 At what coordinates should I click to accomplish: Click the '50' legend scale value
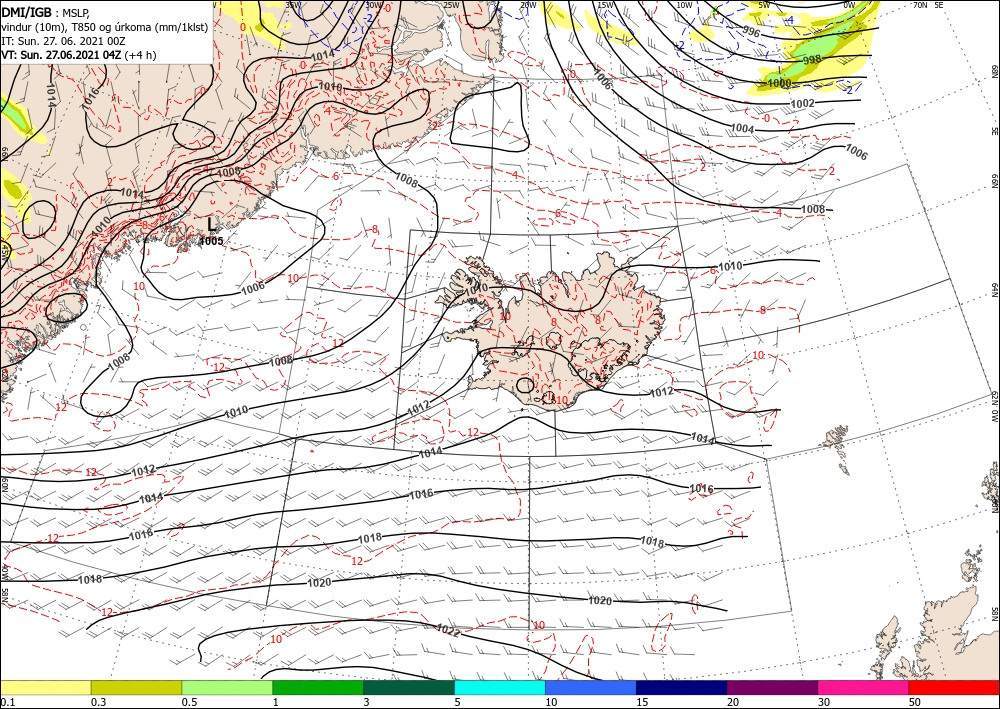(x=915, y=702)
